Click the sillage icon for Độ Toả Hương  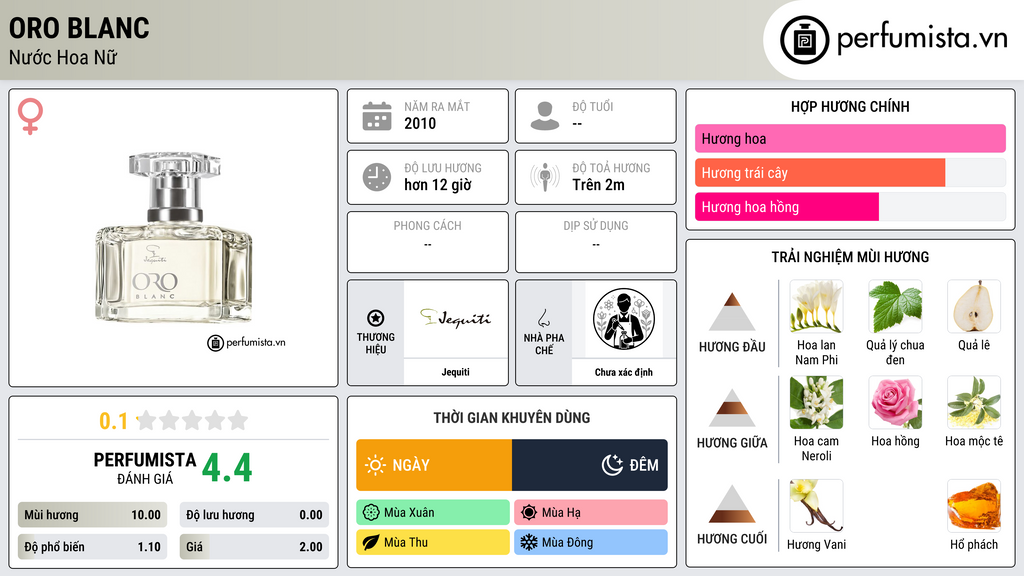tap(545, 177)
